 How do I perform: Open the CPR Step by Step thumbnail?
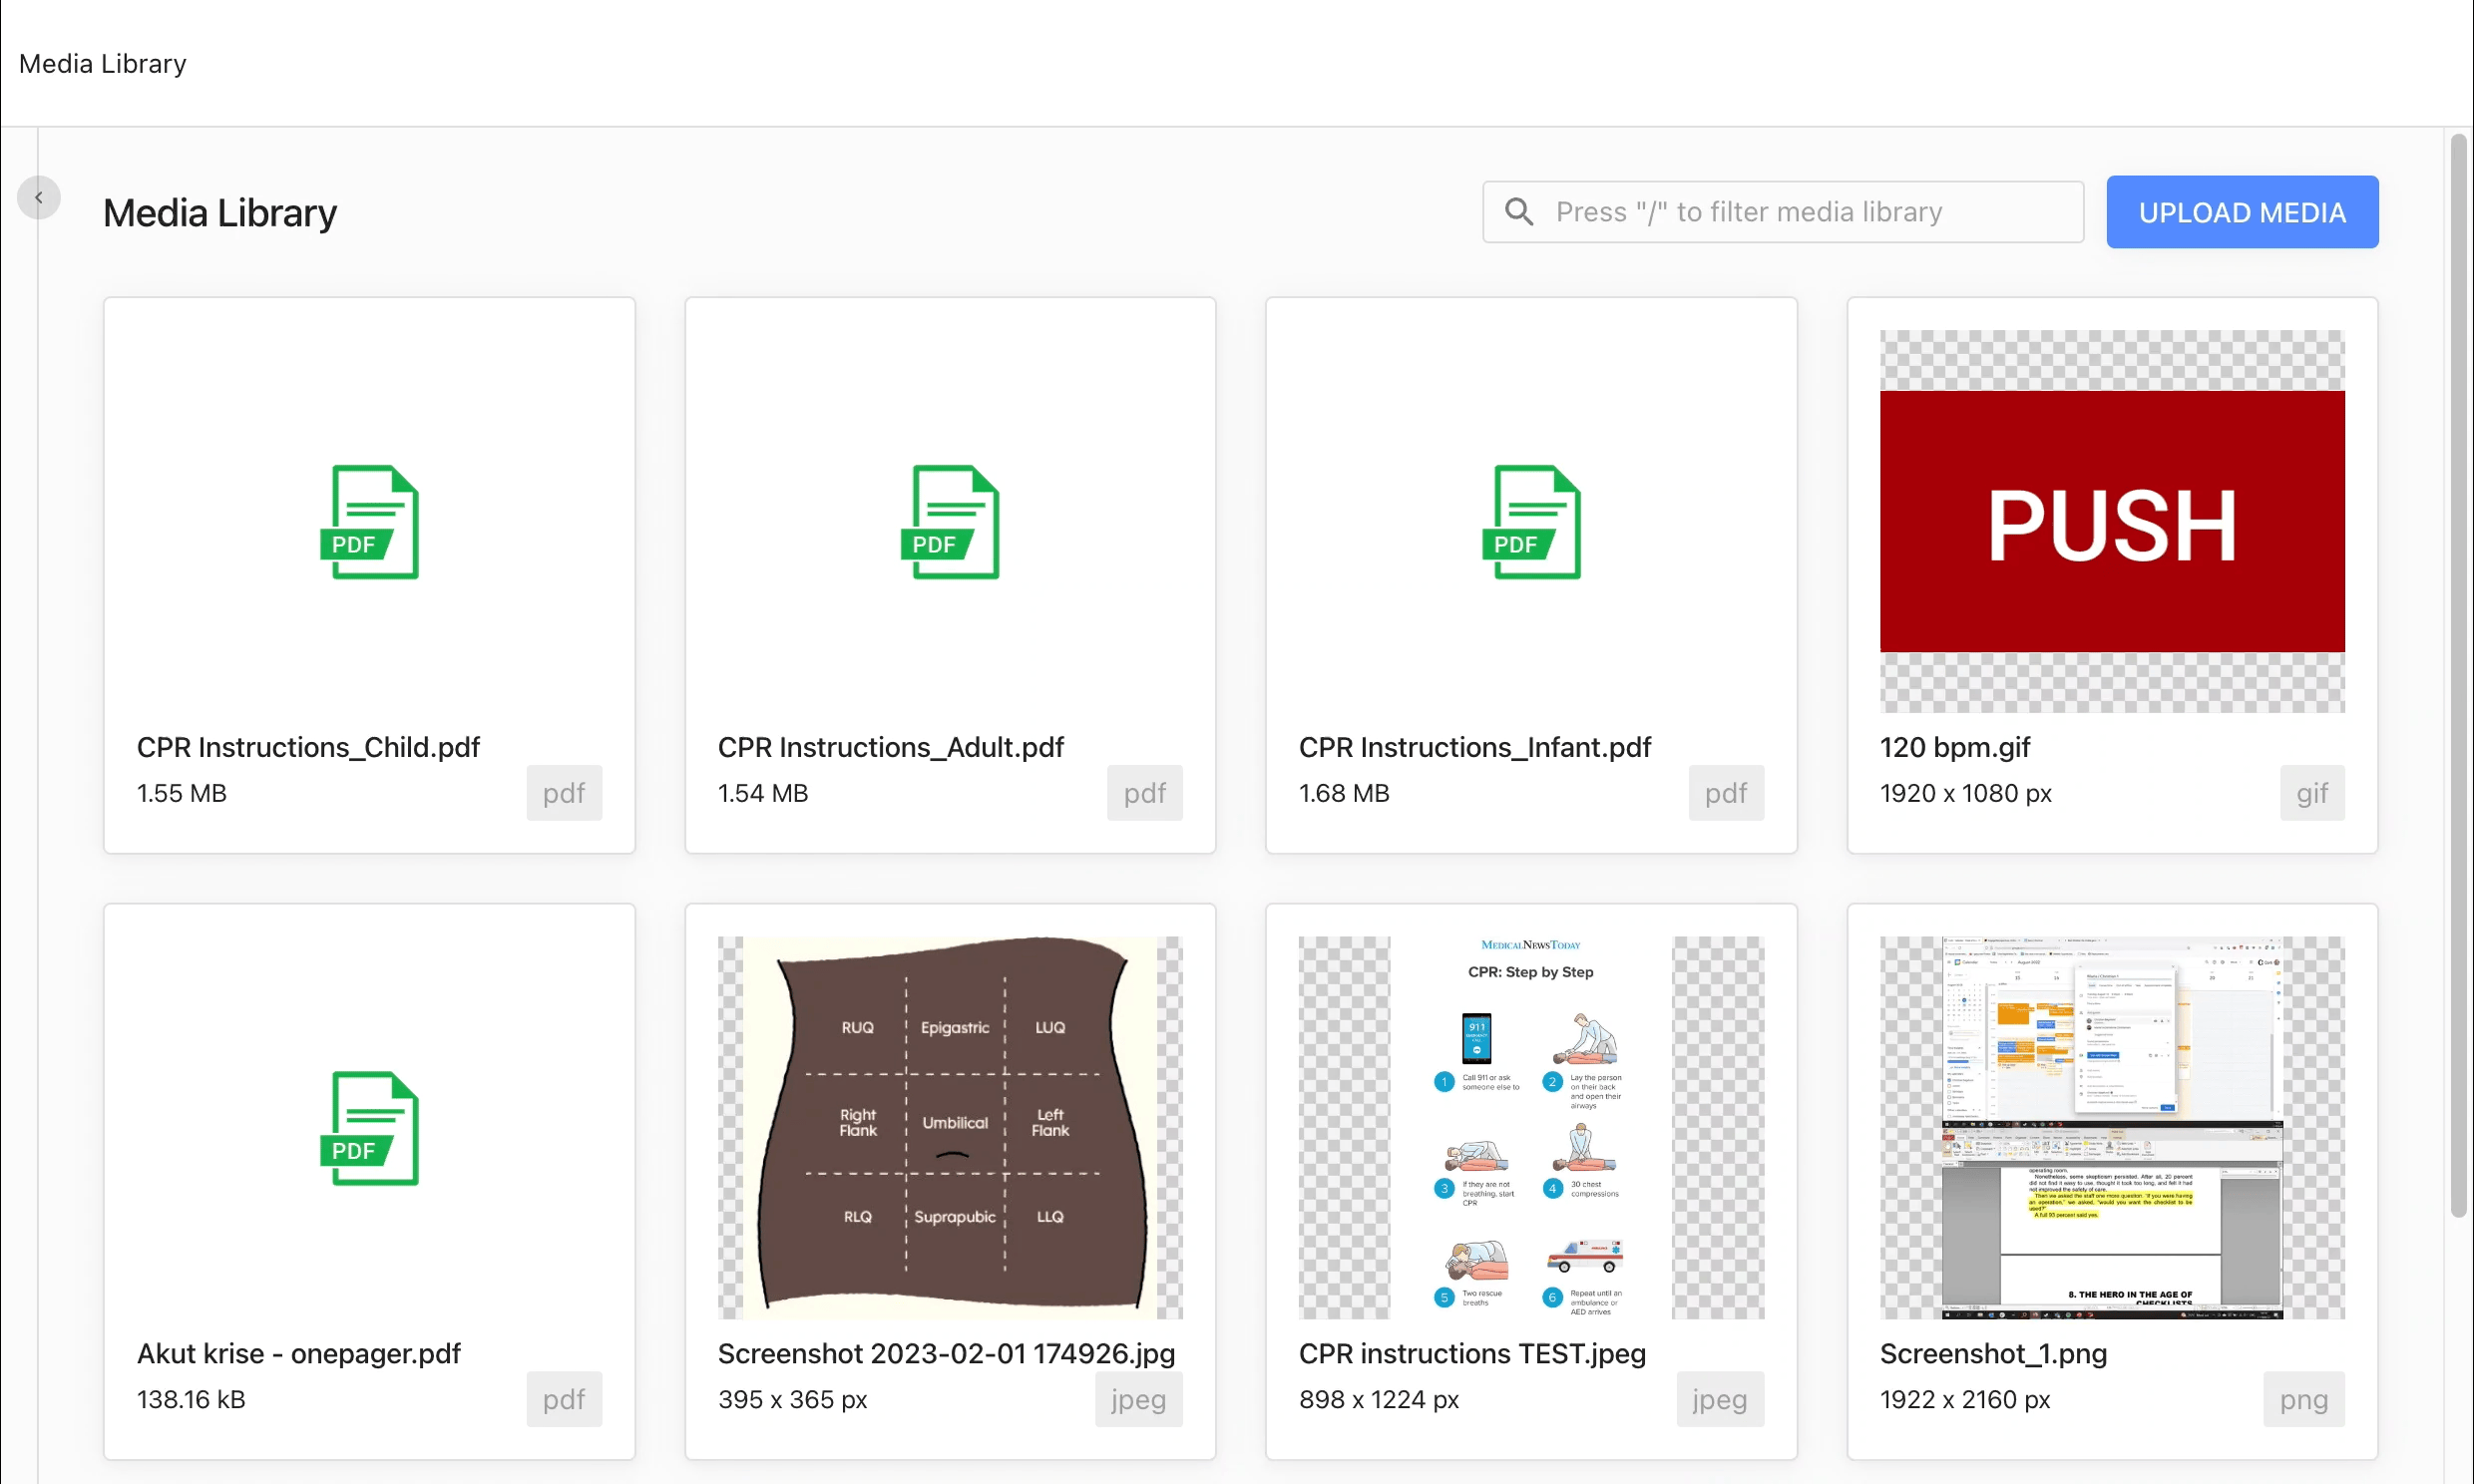(1531, 1126)
